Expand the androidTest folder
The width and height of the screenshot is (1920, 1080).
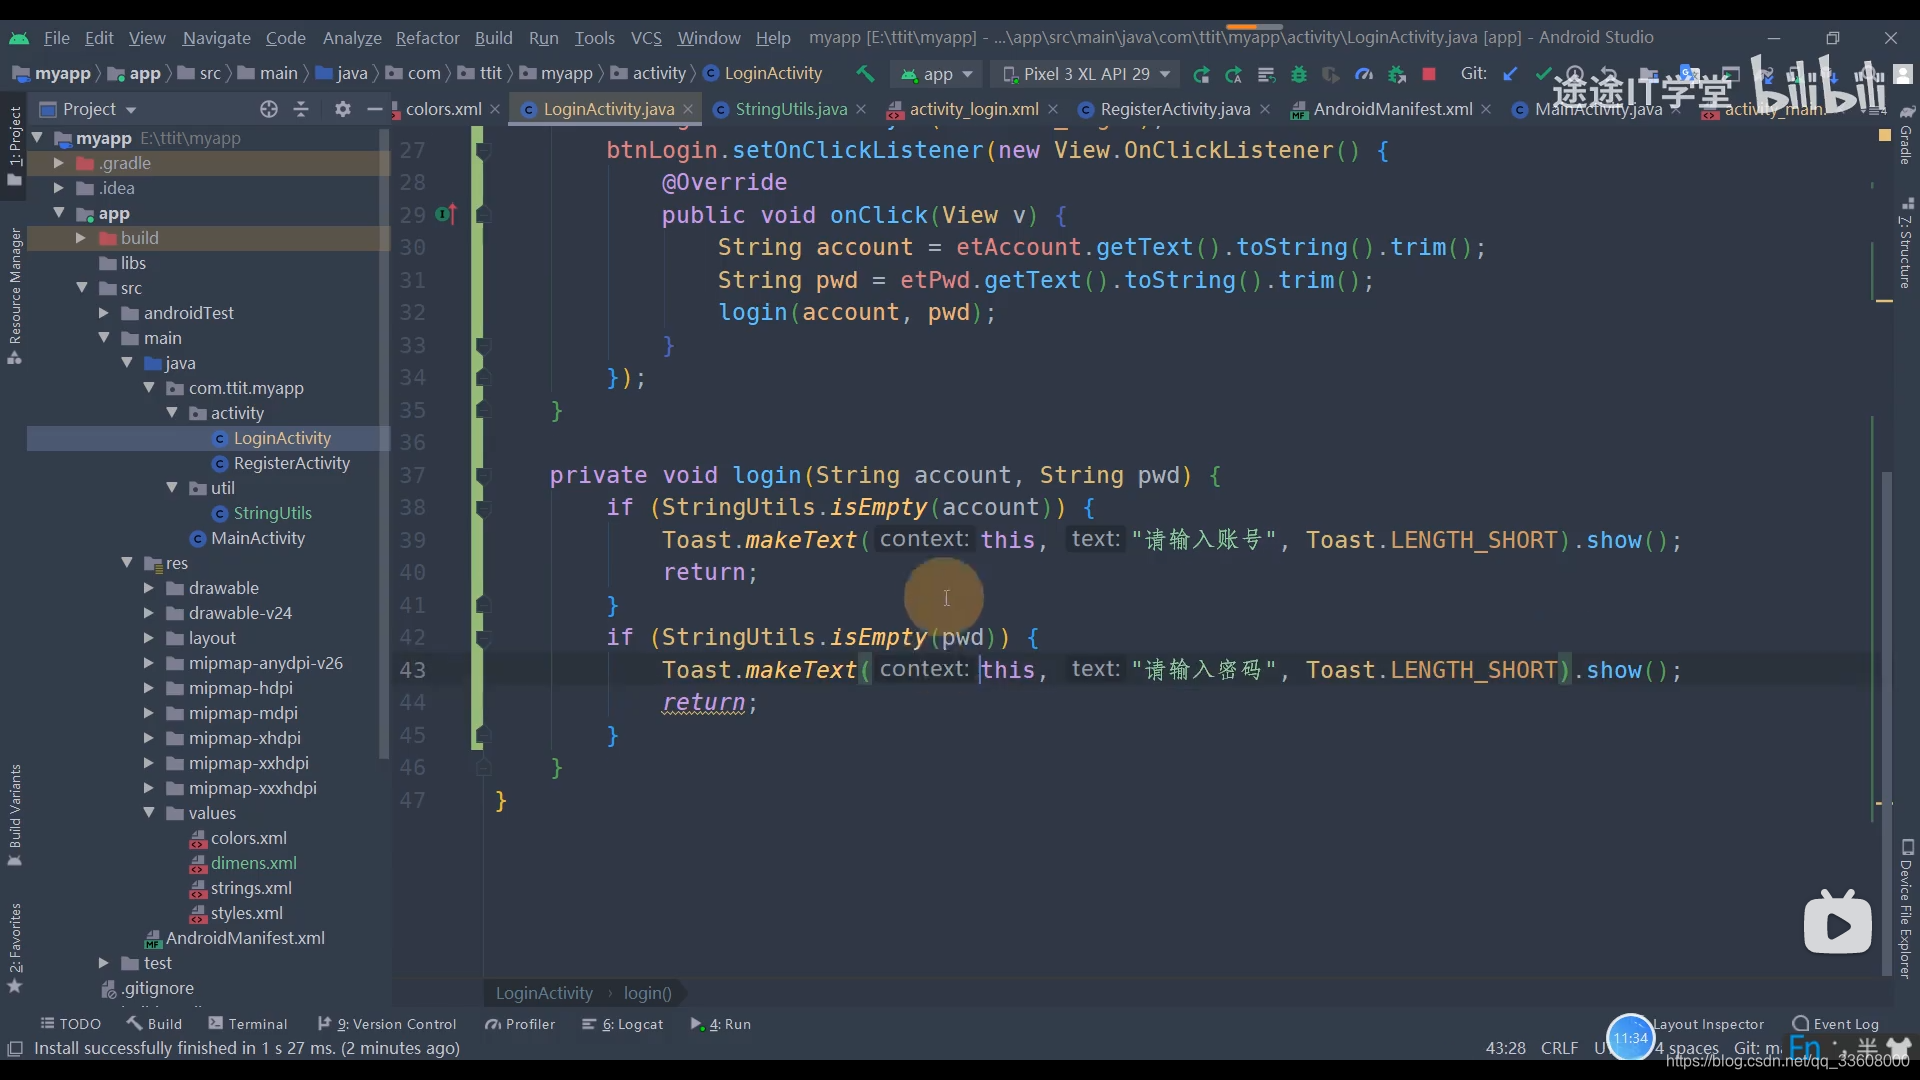tap(104, 313)
